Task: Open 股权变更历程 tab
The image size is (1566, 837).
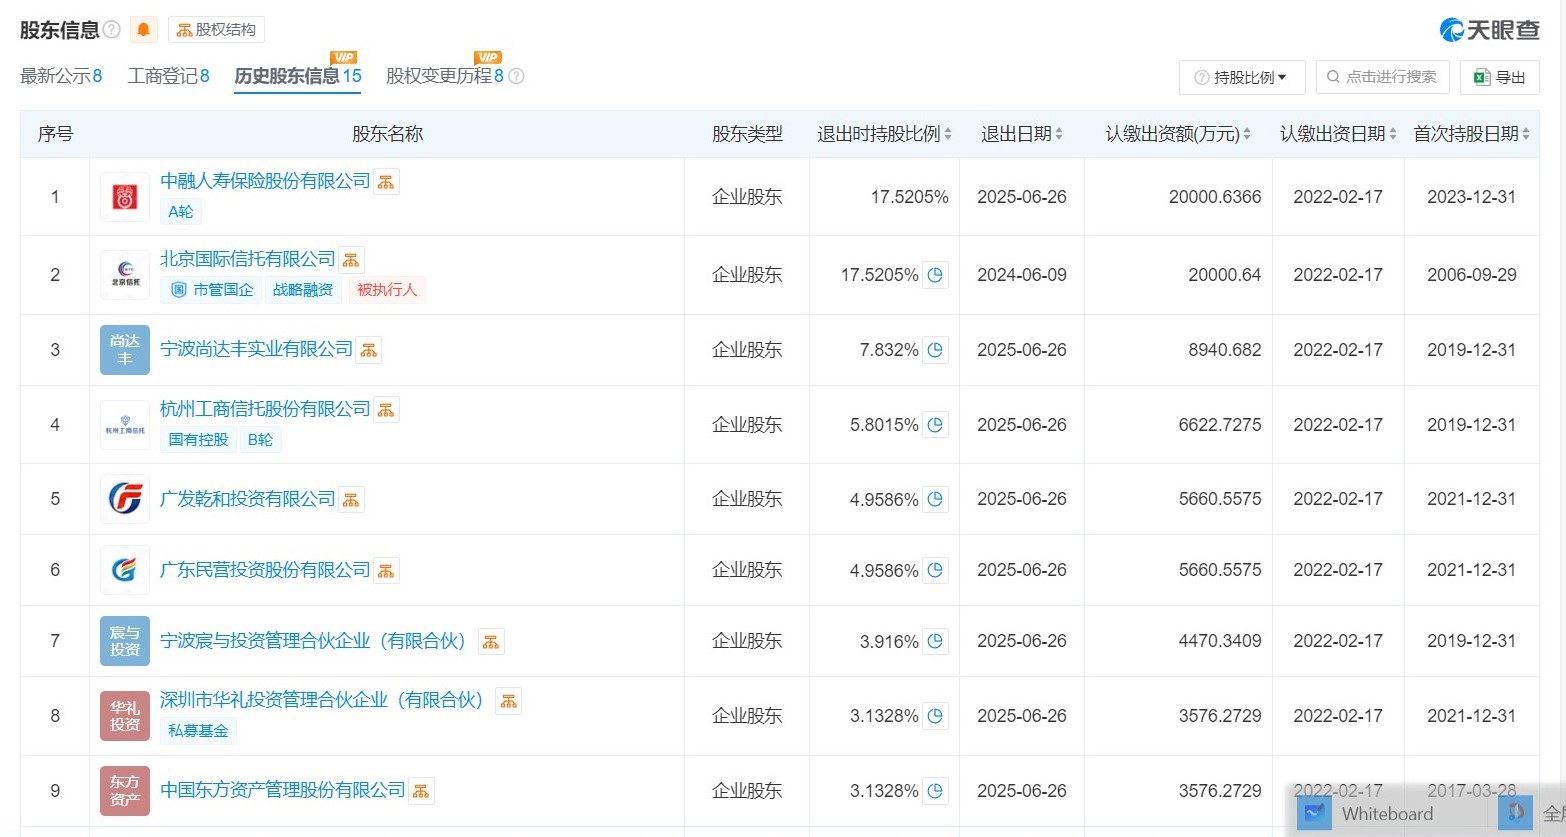Action: (445, 76)
